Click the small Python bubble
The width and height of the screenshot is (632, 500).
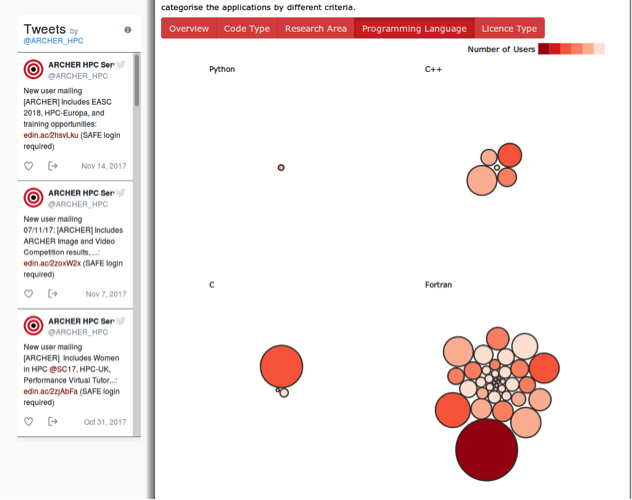(x=281, y=167)
